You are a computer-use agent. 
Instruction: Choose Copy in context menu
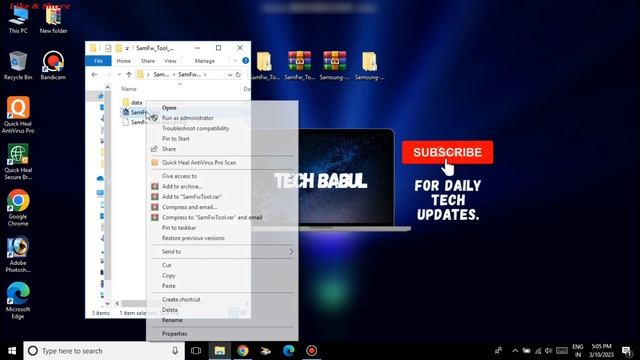tap(168, 276)
